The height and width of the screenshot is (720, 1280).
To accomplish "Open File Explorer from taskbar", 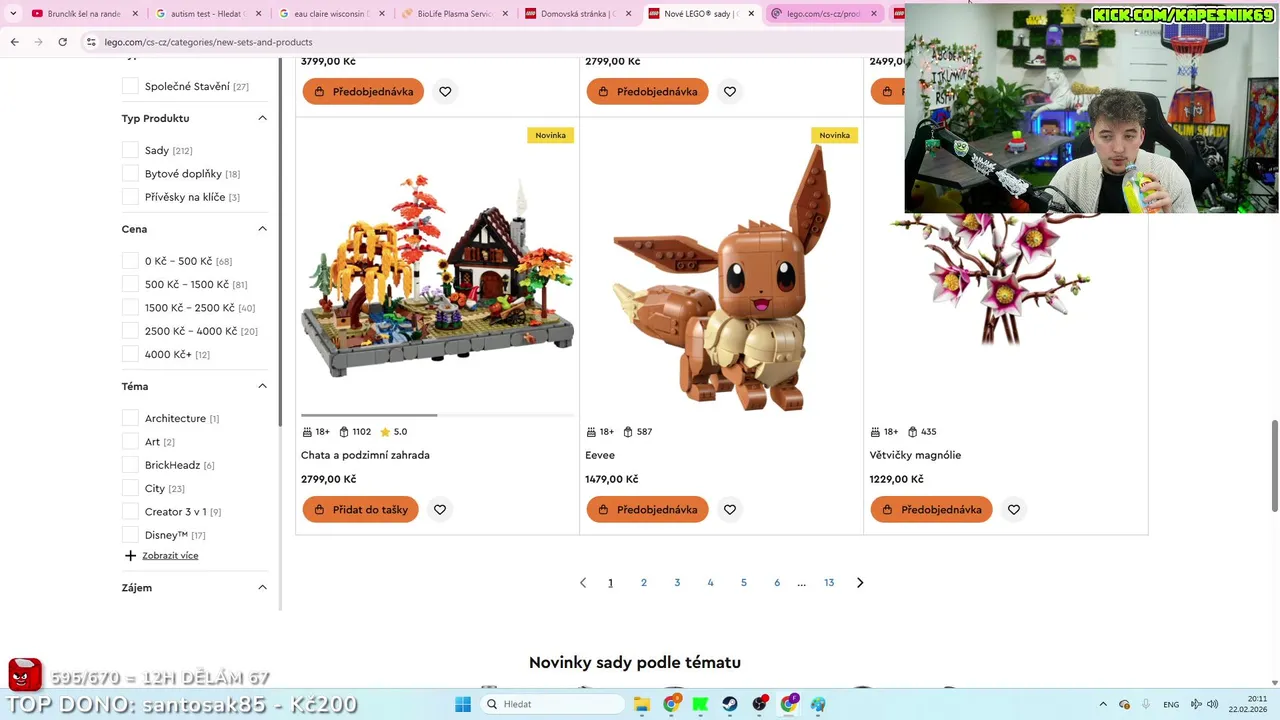I will click(x=642, y=704).
